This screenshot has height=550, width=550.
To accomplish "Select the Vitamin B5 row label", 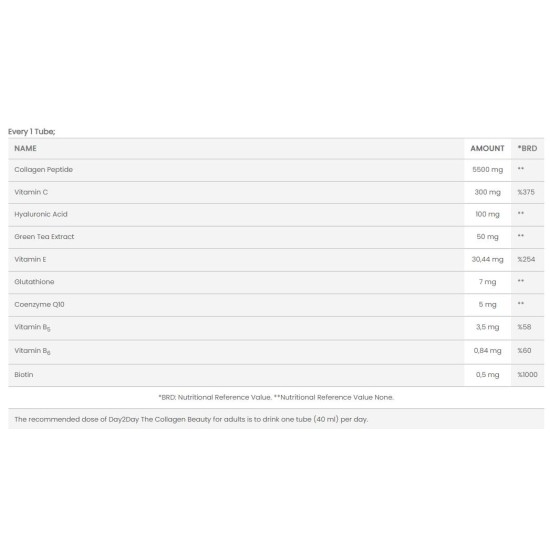I will click(32, 328).
